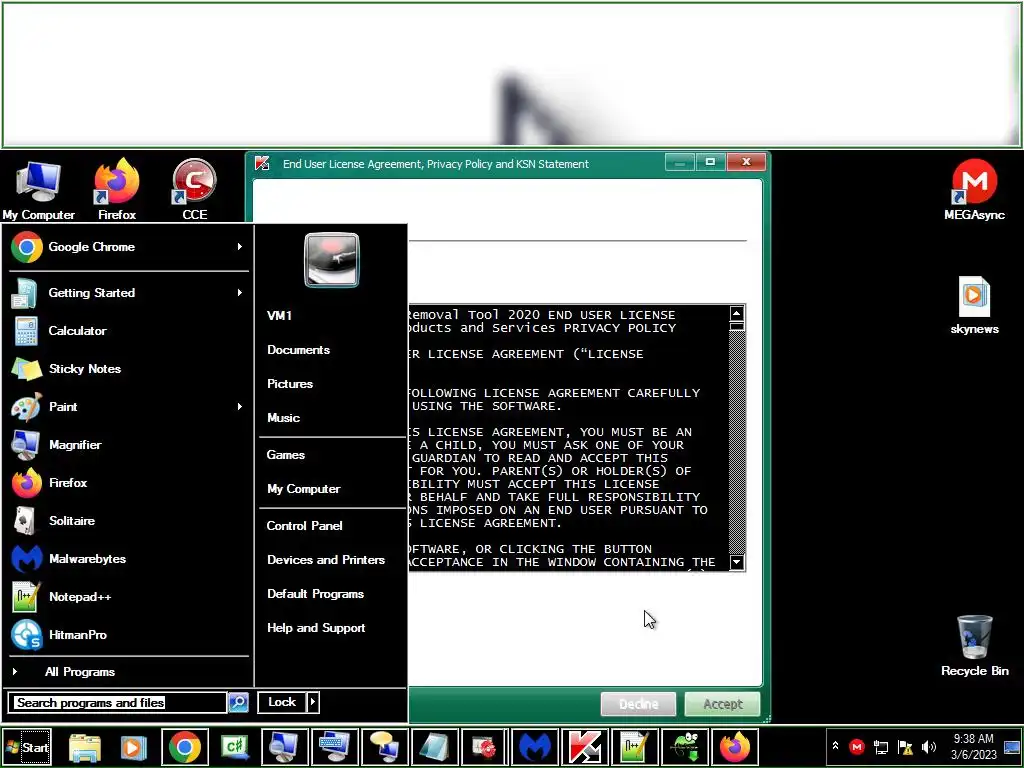Image resolution: width=1024 pixels, height=768 pixels.
Task: Open the on-screen keyboard taskbar icon
Action: 335,747
